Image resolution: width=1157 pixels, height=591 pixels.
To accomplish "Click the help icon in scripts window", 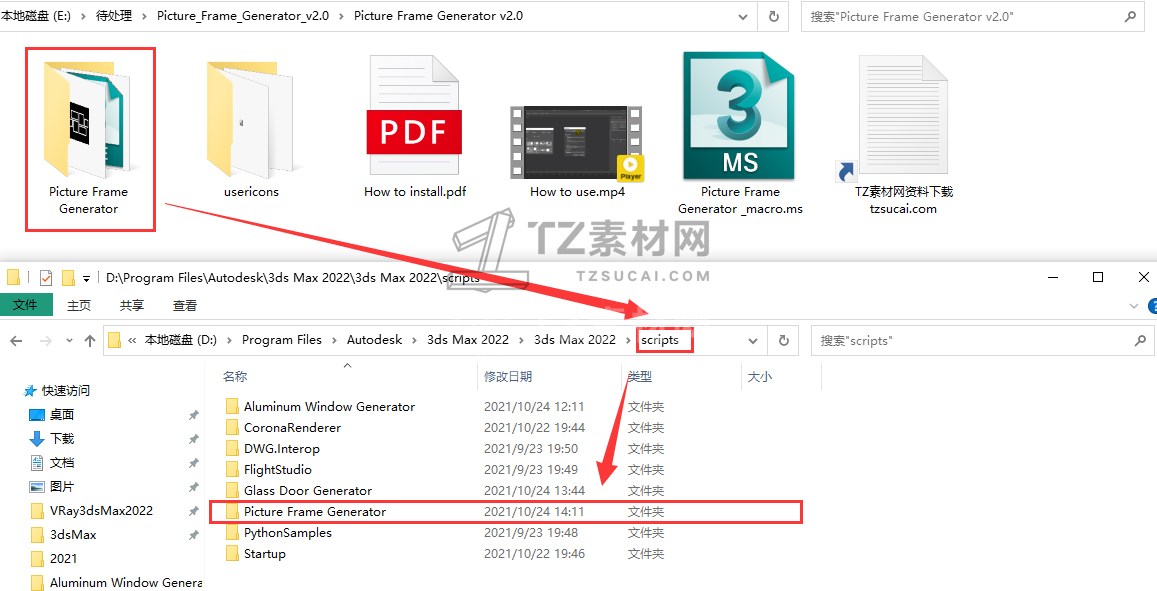I will coord(1153,305).
